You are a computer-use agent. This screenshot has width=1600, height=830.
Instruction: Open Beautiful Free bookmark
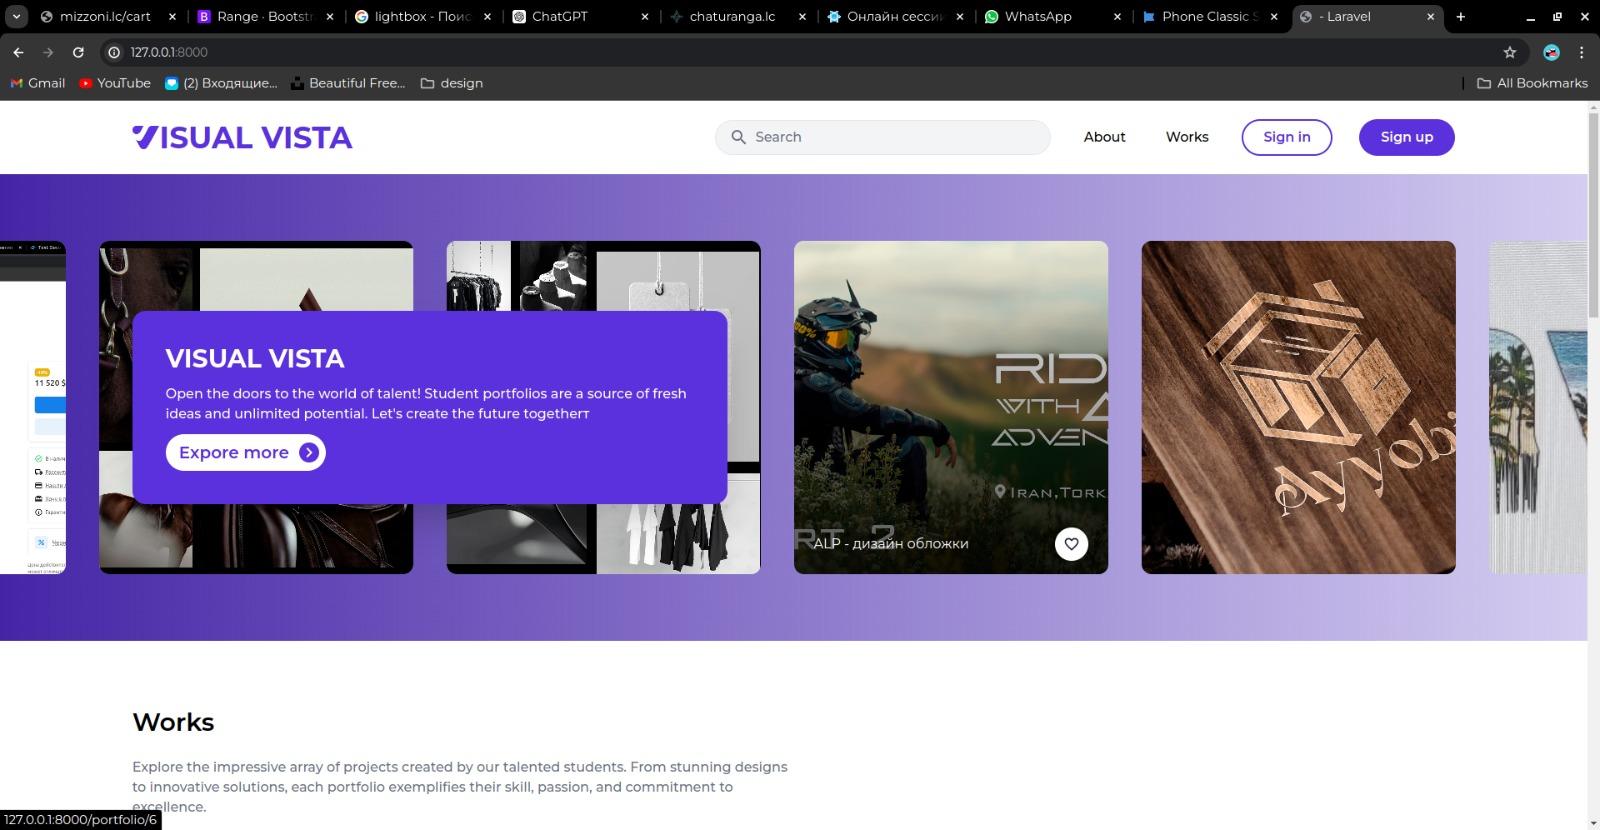[348, 83]
